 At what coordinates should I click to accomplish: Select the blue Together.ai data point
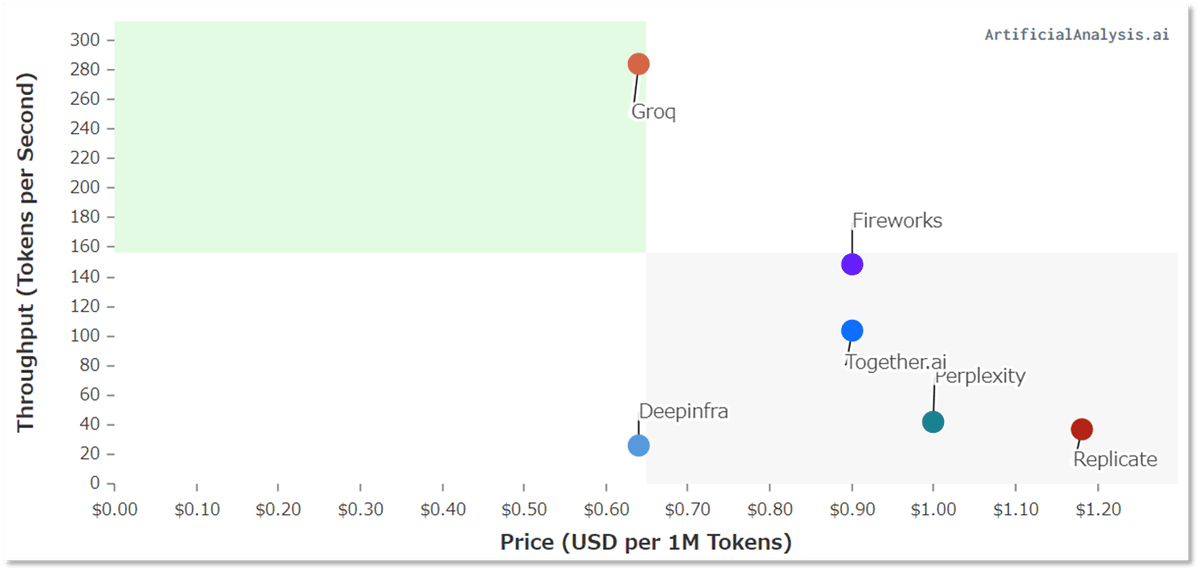[x=852, y=331]
